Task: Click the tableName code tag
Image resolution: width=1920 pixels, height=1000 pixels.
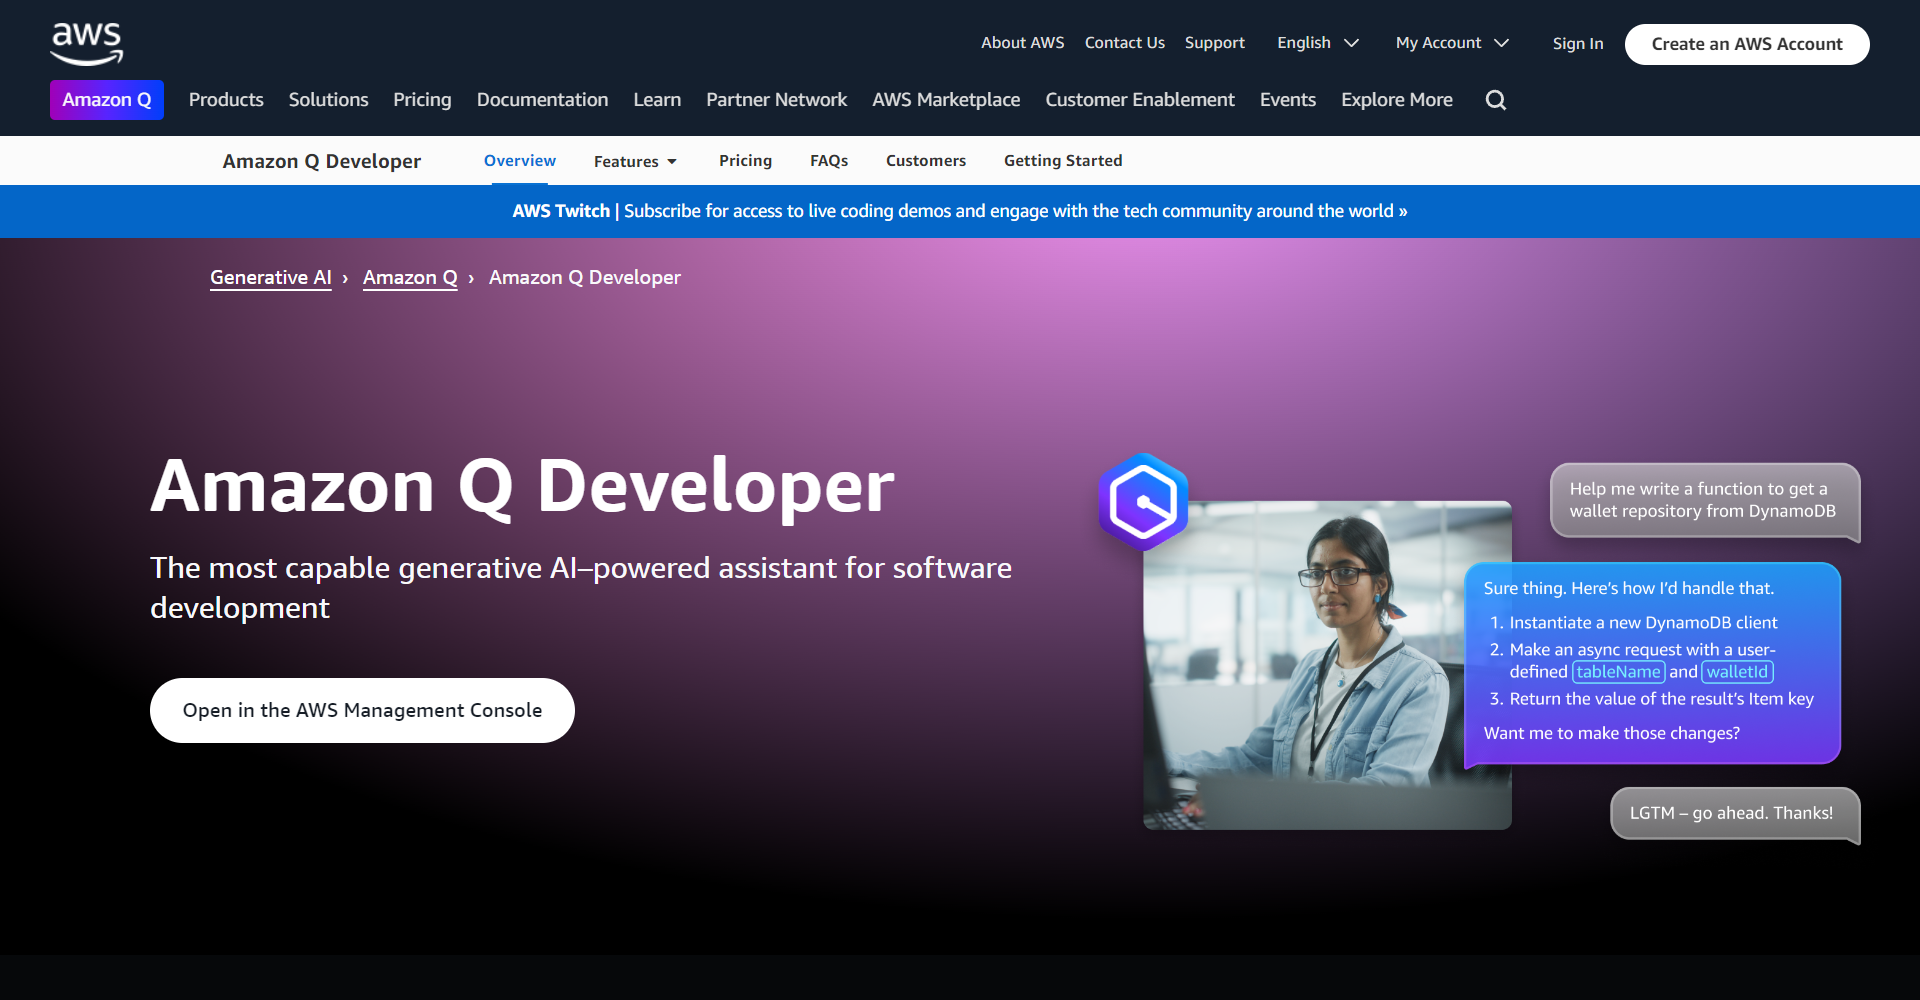Action: pos(1618,672)
